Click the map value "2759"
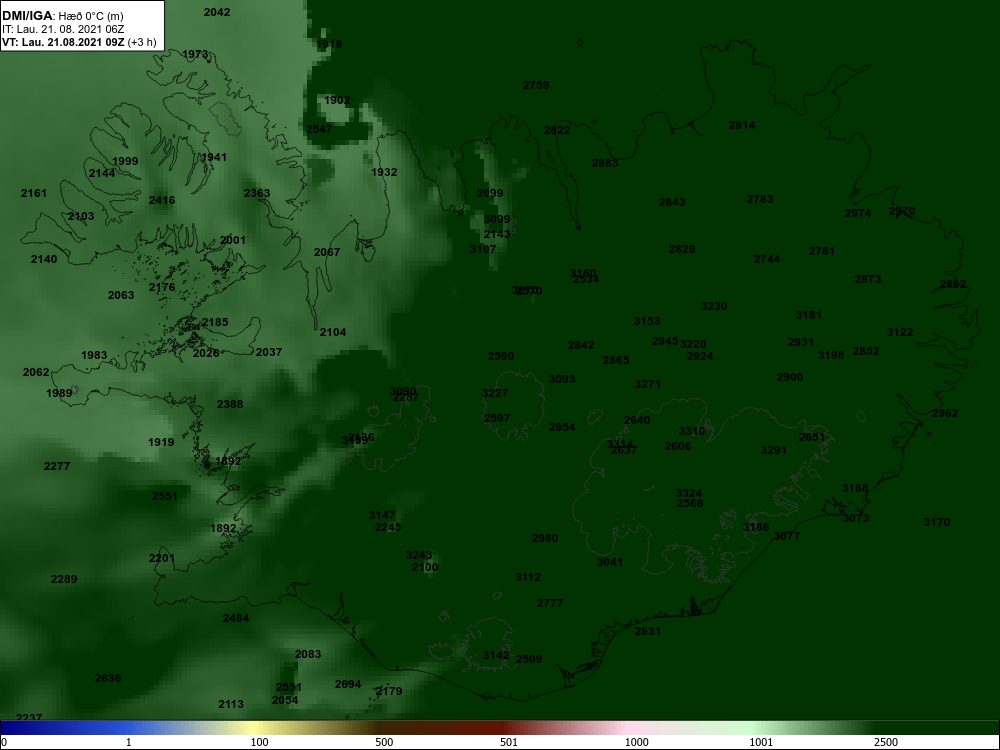 click(536, 85)
